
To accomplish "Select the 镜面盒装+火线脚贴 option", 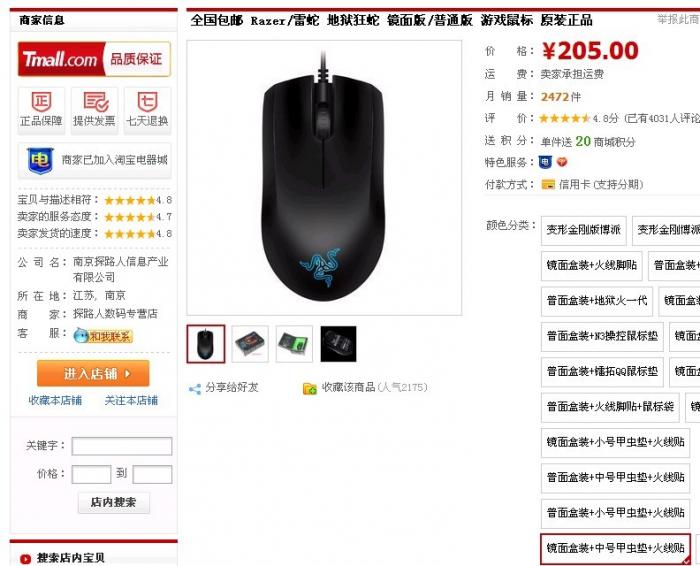I will coord(592,266).
